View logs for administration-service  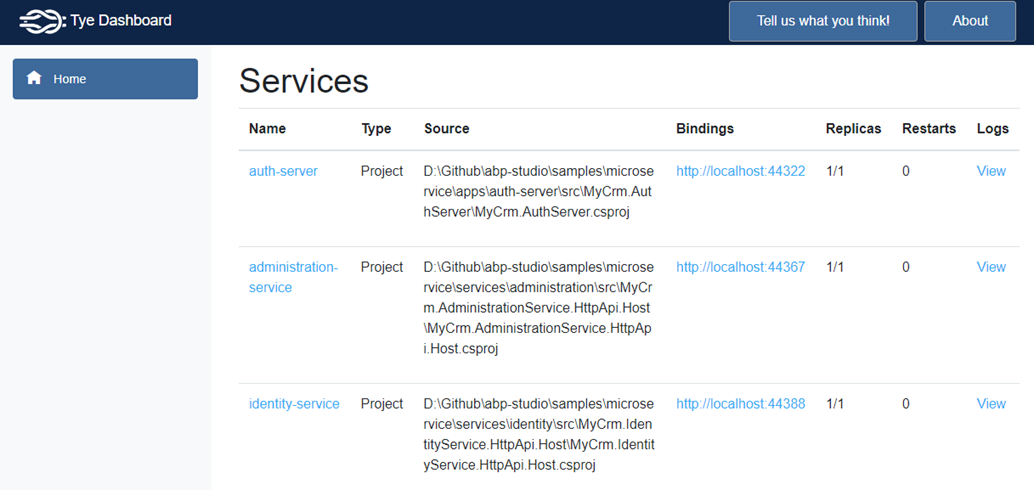(x=991, y=267)
